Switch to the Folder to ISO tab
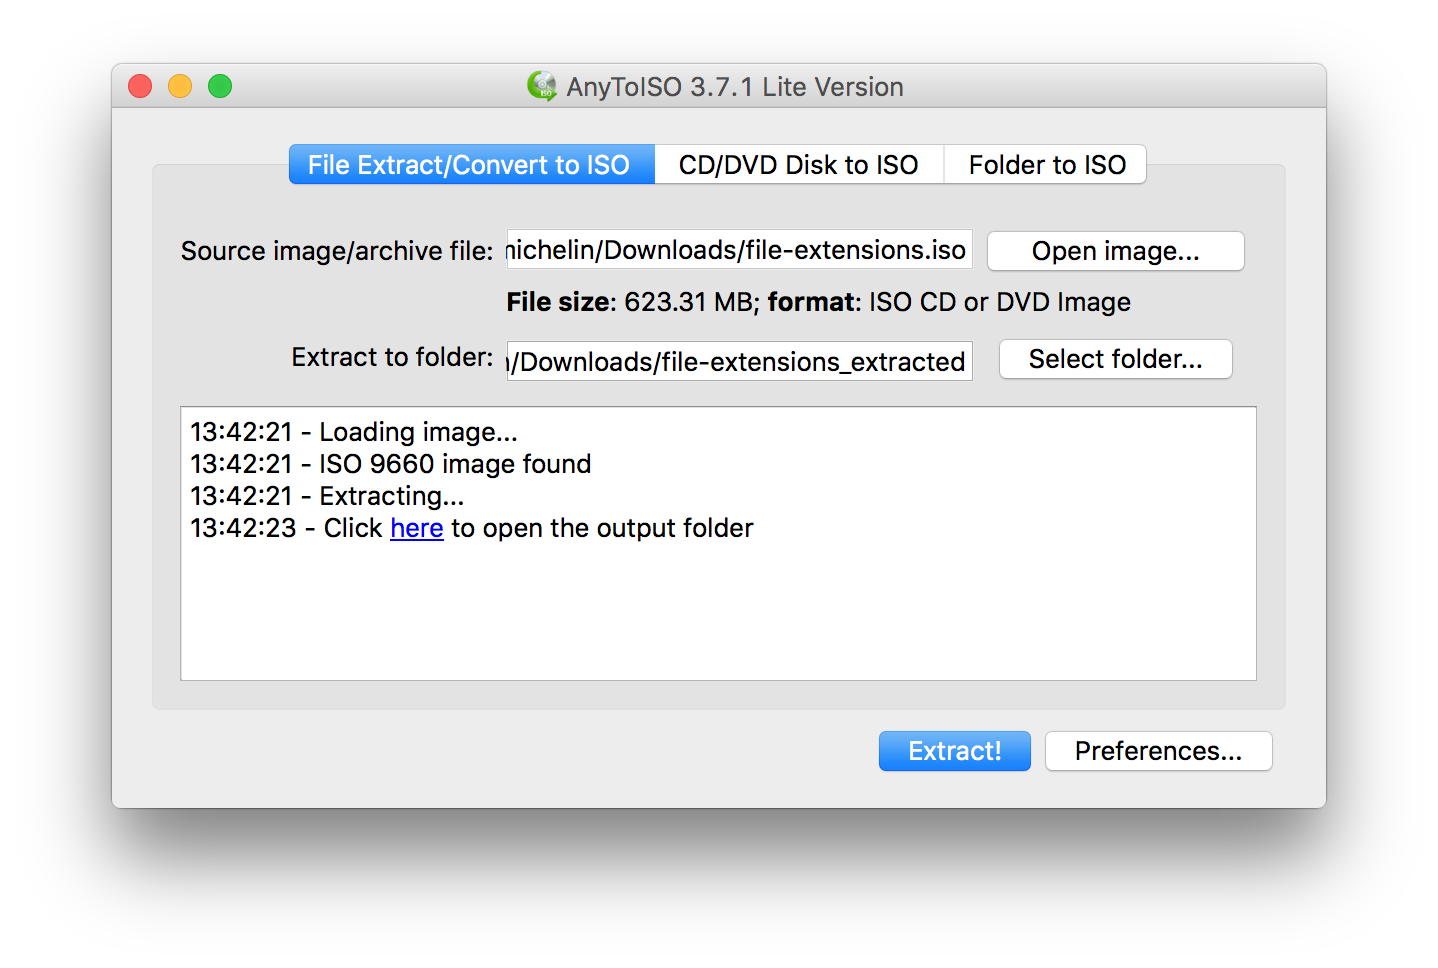Viewport: 1438px width, 968px height. (x=1044, y=164)
